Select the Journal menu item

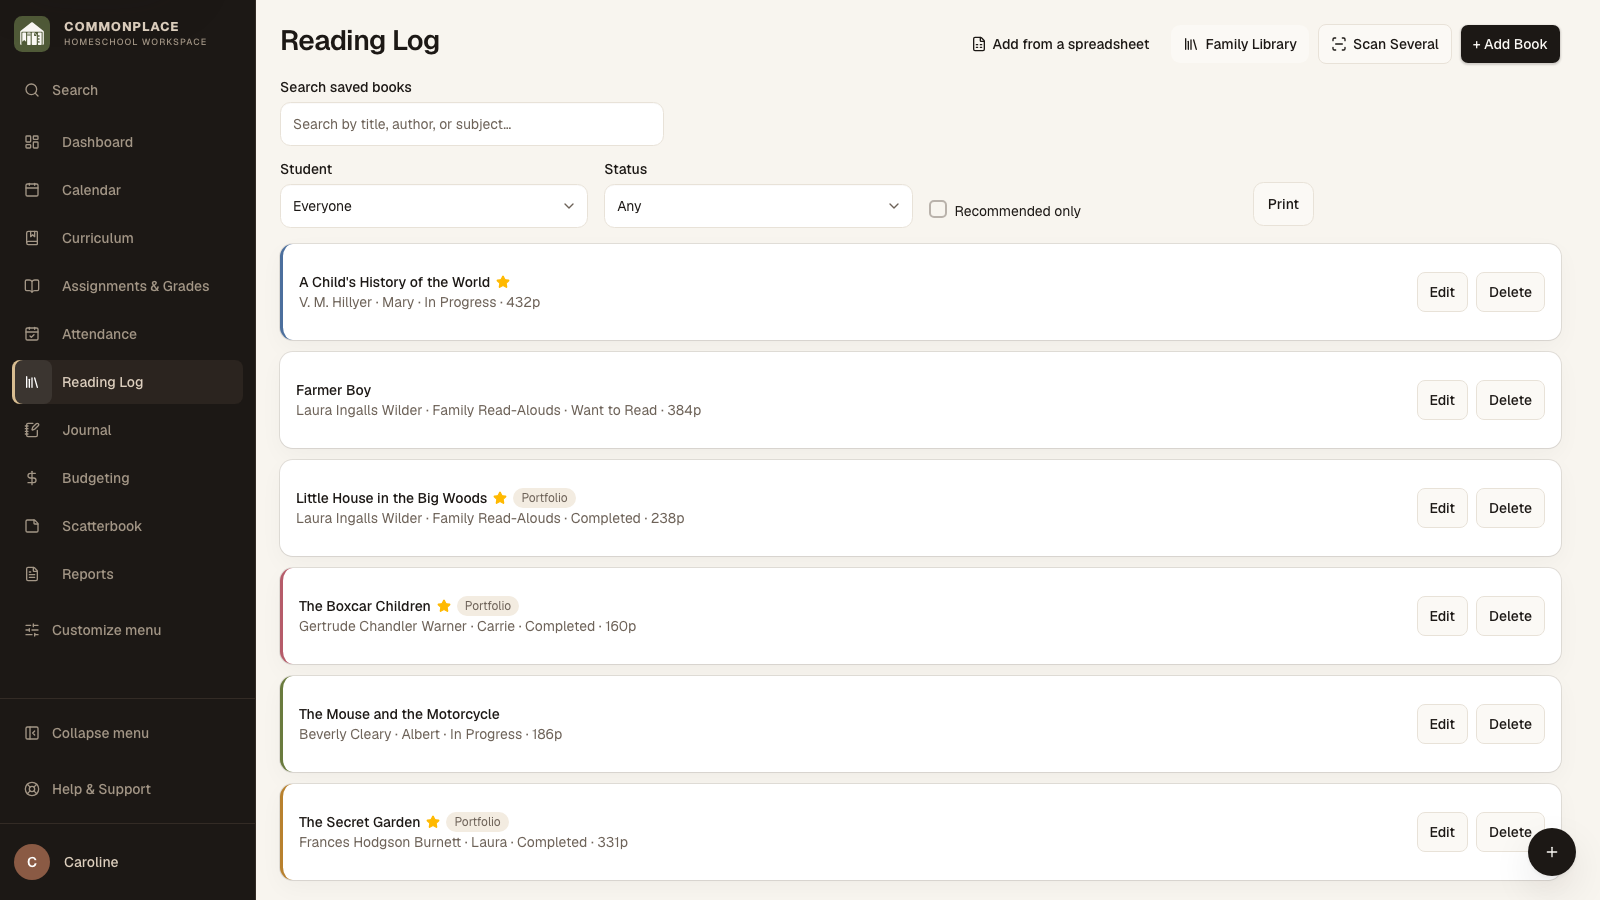(x=128, y=430)
